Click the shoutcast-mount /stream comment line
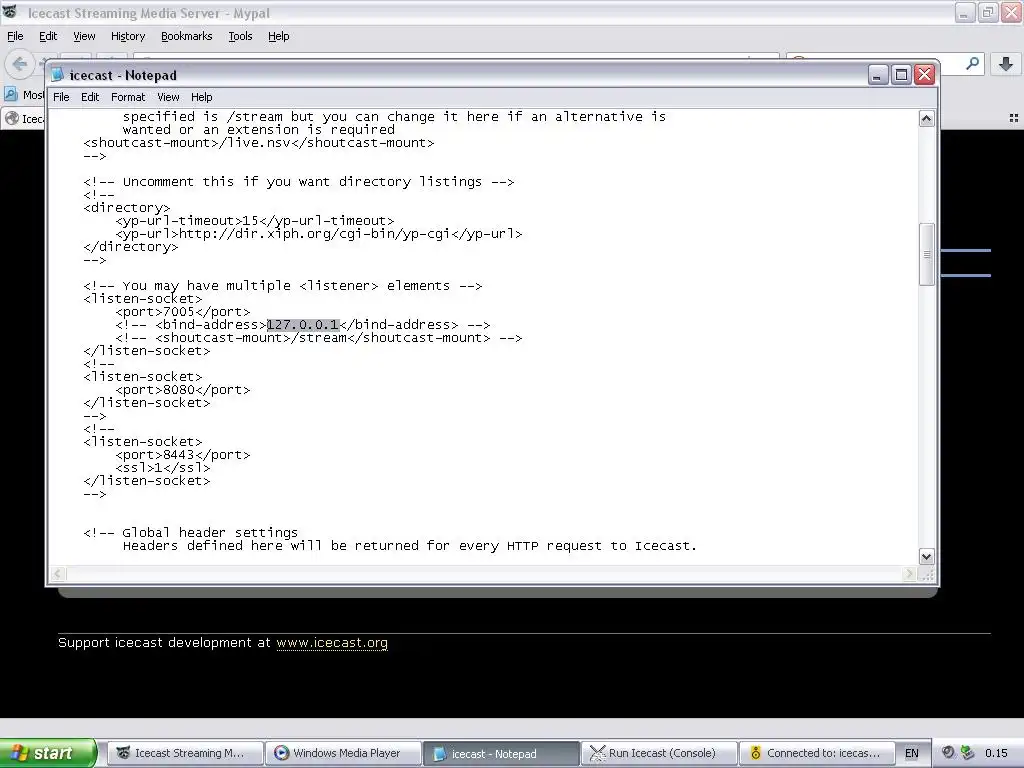 (x=319, y=338)
